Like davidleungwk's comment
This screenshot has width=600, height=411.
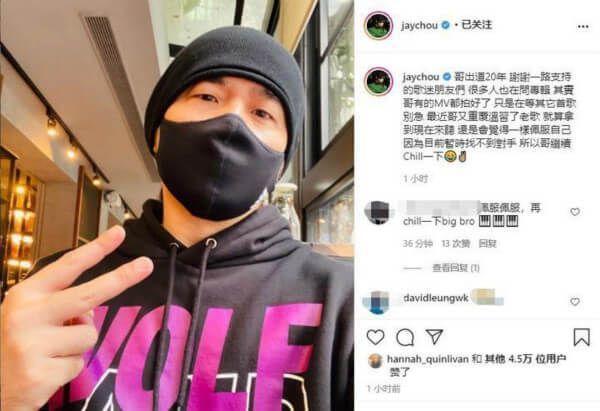(575, 302)
